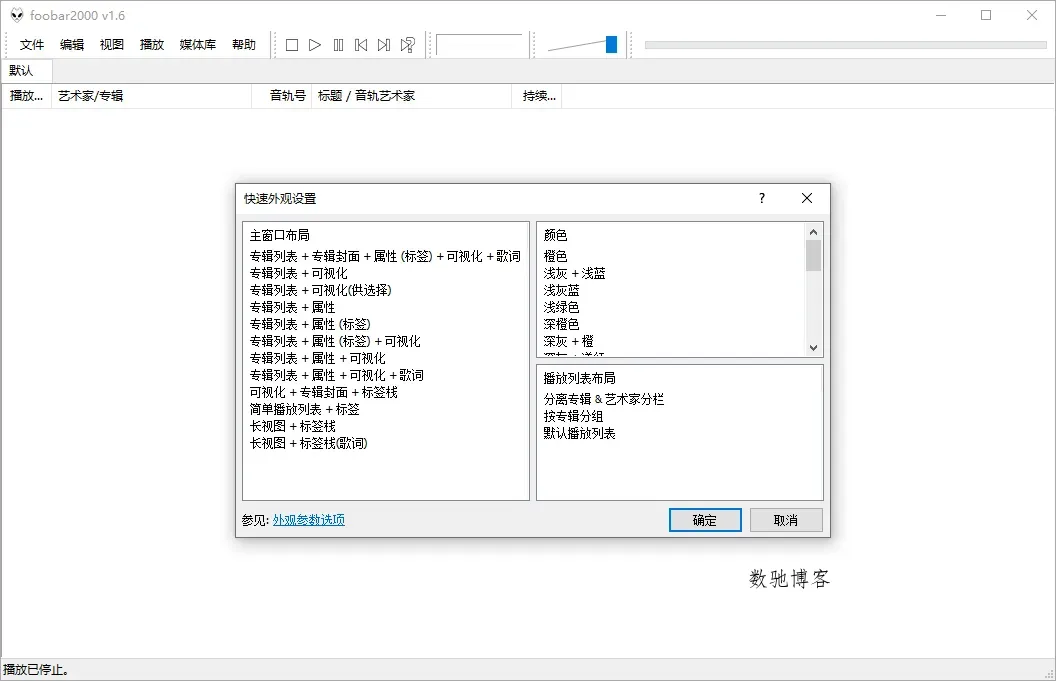This screenshot has height=681, width=1056.
Task: Click the color list scrollbar thumb
Action: click(x=814, y=255)
